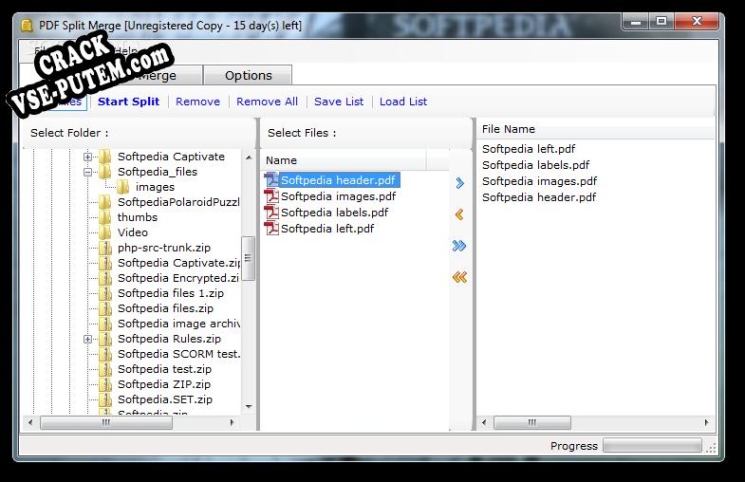The height and width of the screenshot is (482, 745).
Task: Select Softpedia left.pdf in File Name list
Action: coord(528,149)
